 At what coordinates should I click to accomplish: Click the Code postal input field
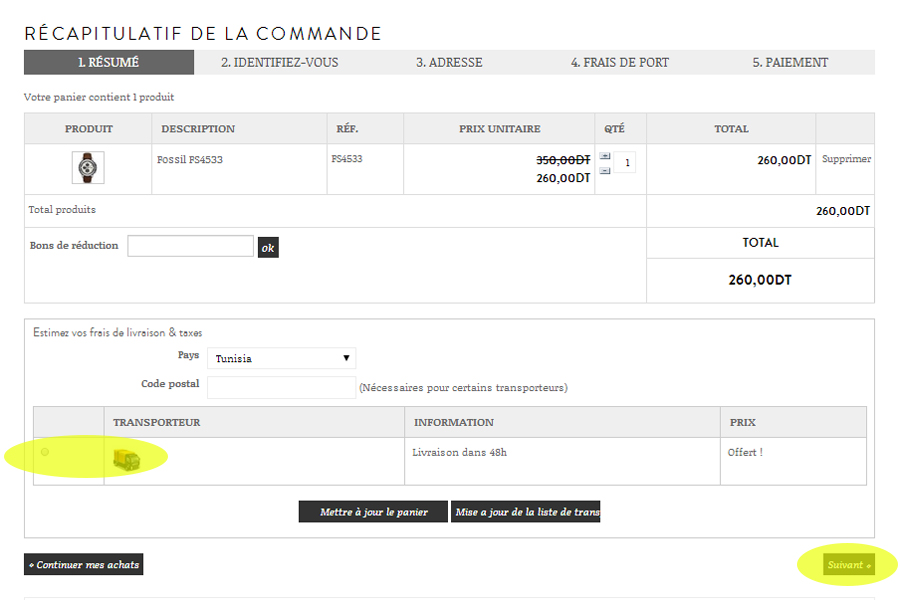coord(281,387)
